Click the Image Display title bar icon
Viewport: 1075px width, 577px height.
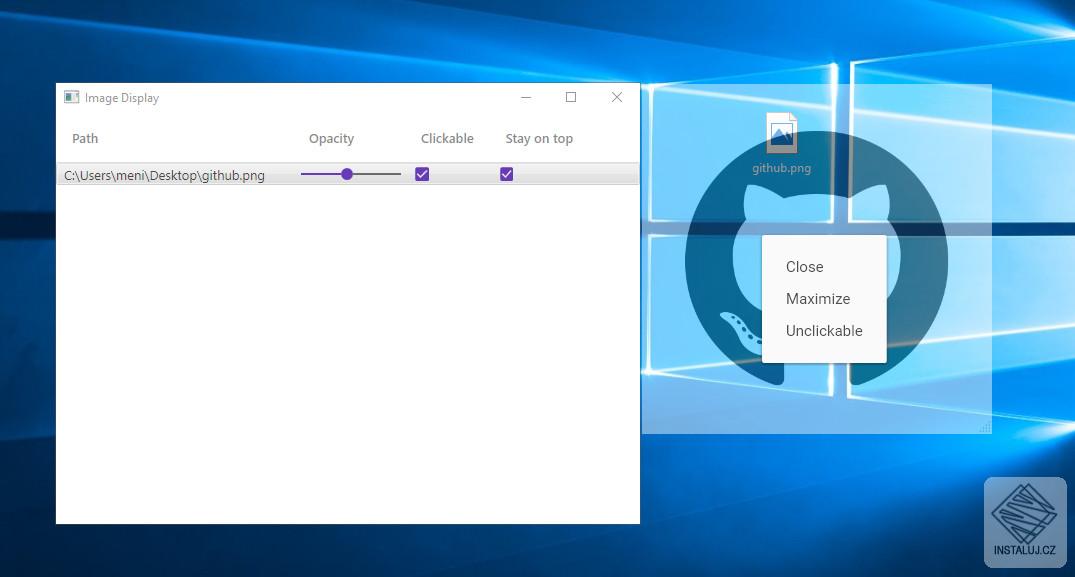point(71,97)
